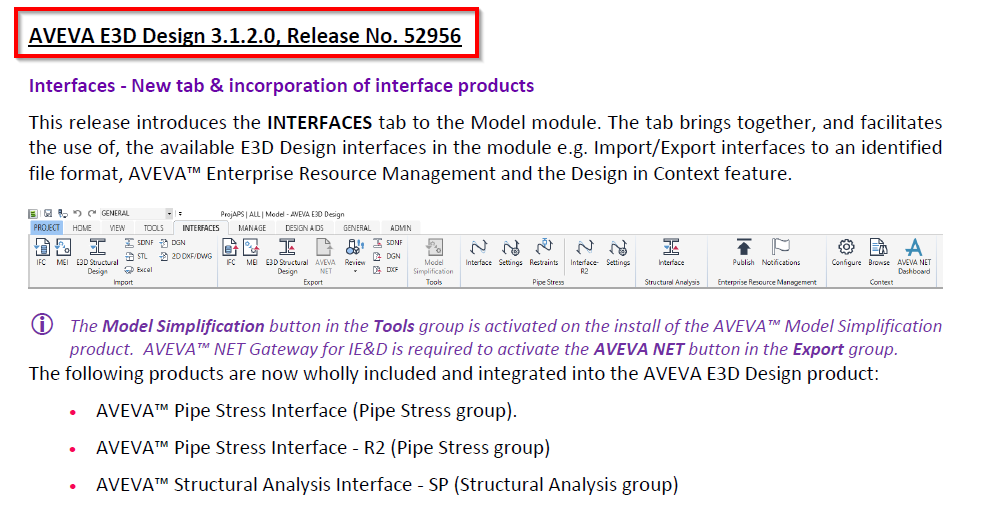
Task: Switch to the GENERAL ribbon tab
Action: click(357, 228)
